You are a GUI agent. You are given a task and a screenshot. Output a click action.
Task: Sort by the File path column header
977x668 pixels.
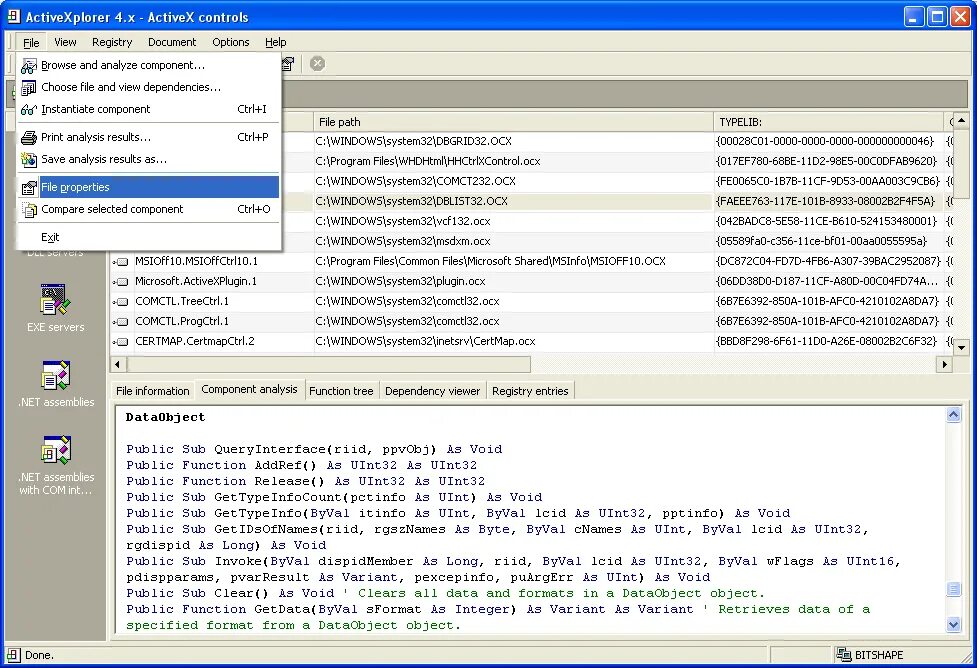point(513,122)
